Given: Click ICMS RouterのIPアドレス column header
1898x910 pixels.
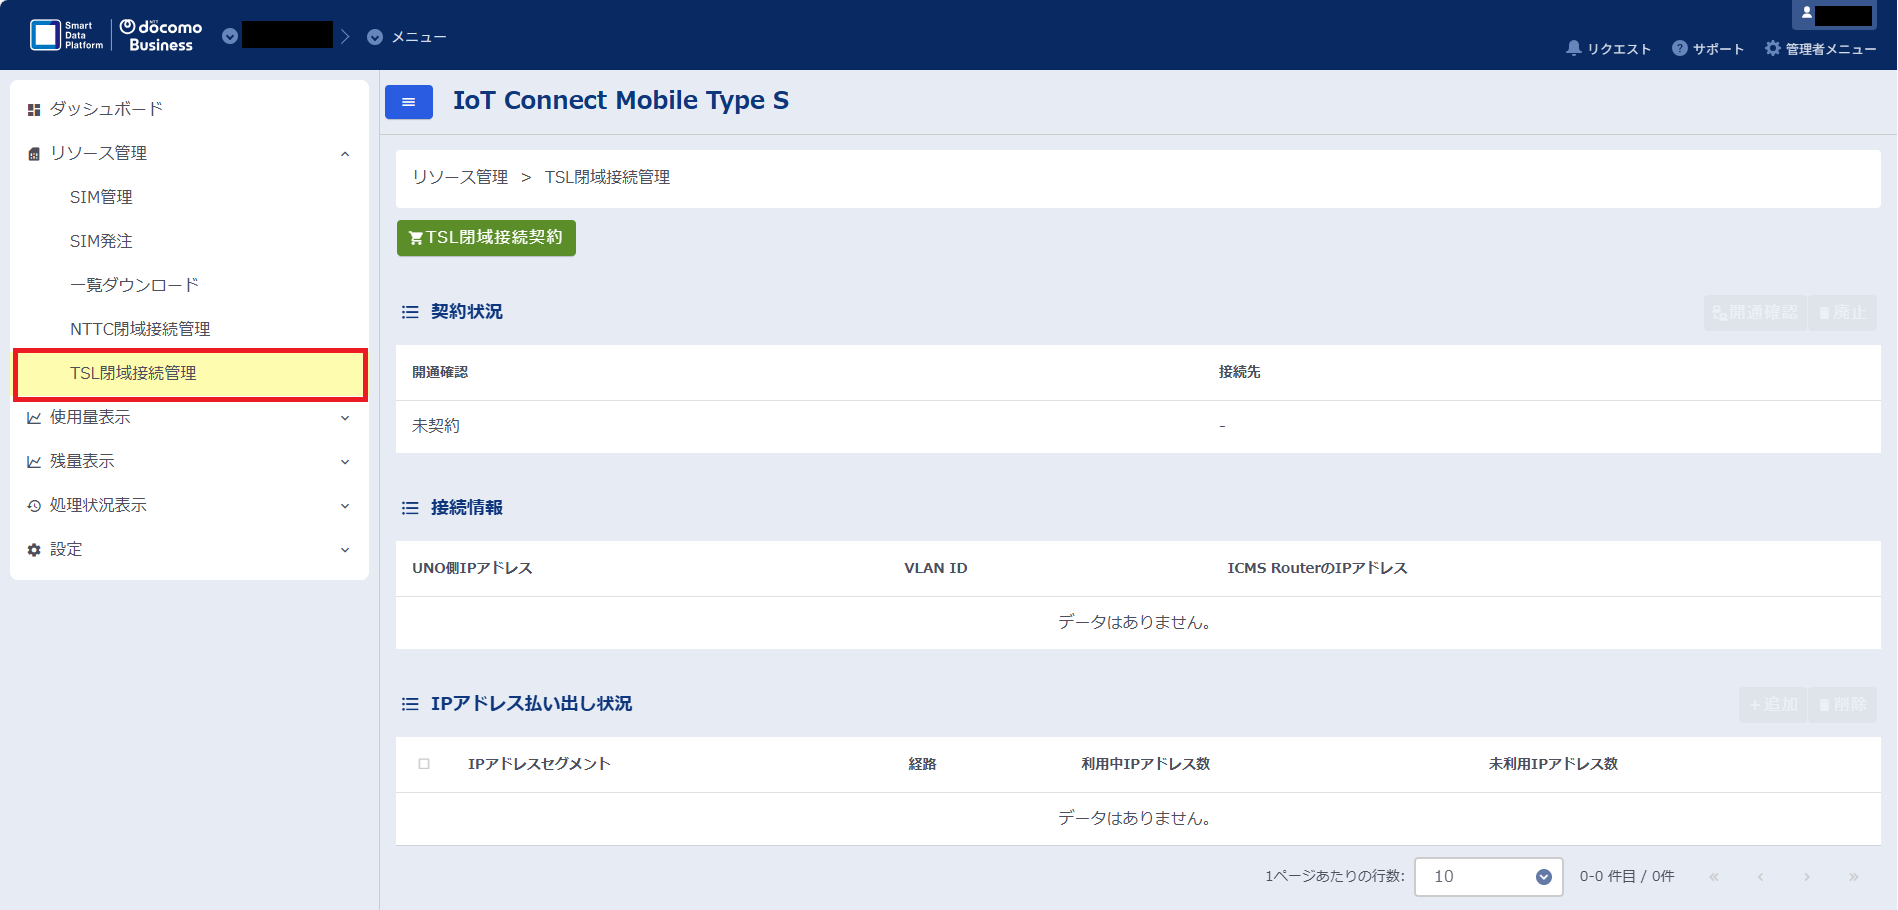Looking at the screenshot, I should tap(1317, 568).
